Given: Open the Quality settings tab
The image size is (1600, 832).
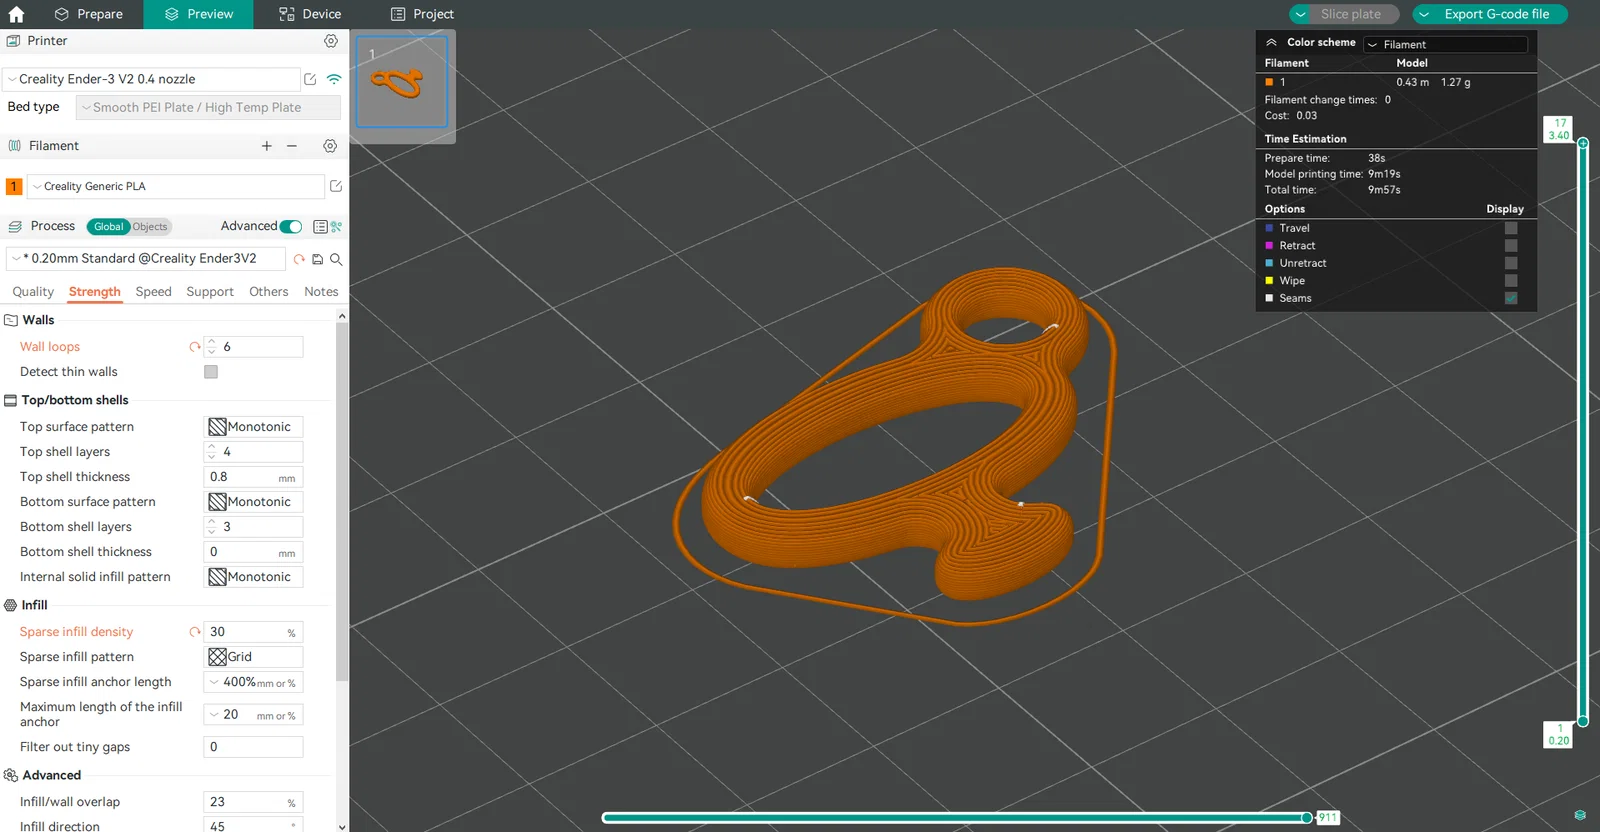Looking at the screenshot, I should [x=33, y=292].
